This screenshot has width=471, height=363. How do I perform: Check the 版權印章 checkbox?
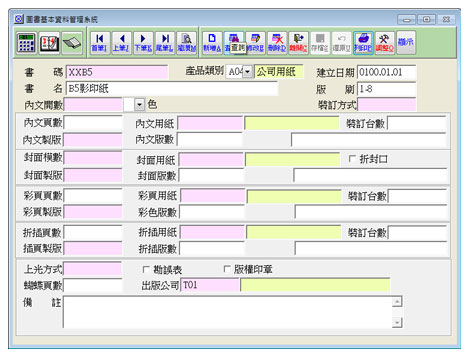227,269
